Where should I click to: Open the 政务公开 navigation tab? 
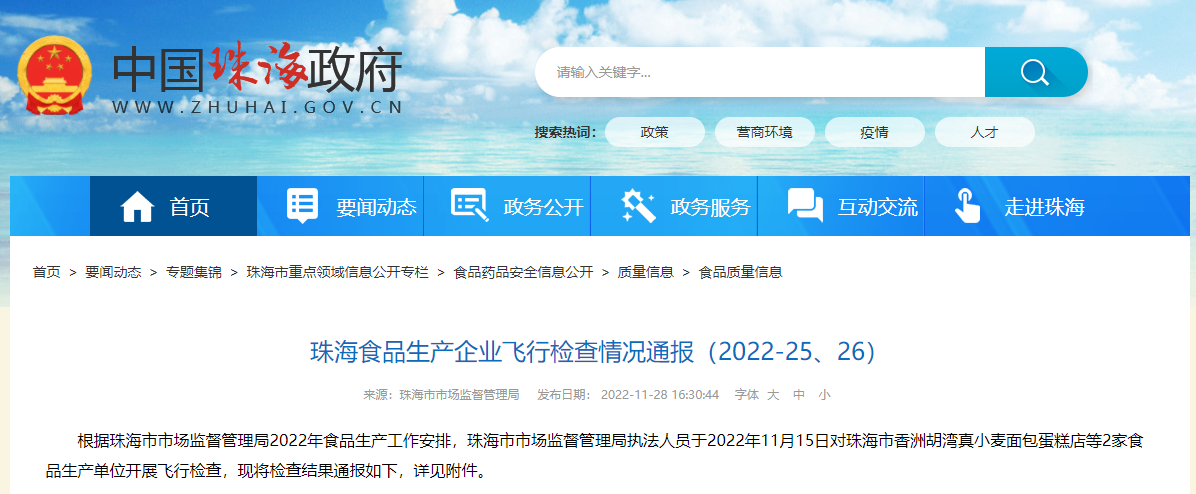coord(507,206)
